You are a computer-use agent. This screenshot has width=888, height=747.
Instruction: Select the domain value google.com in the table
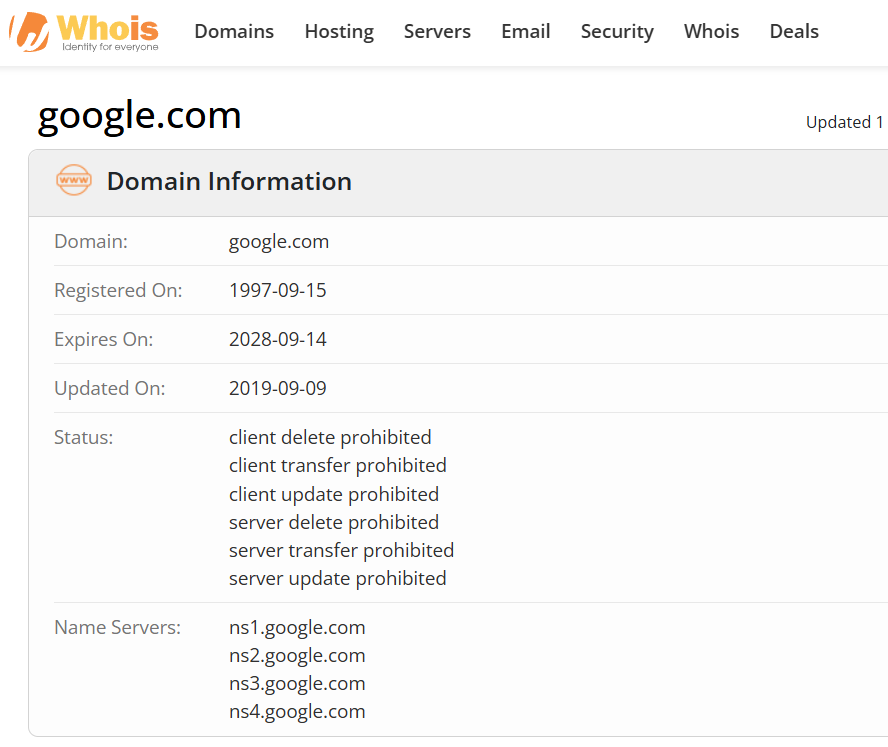click(x=277, y=241)
